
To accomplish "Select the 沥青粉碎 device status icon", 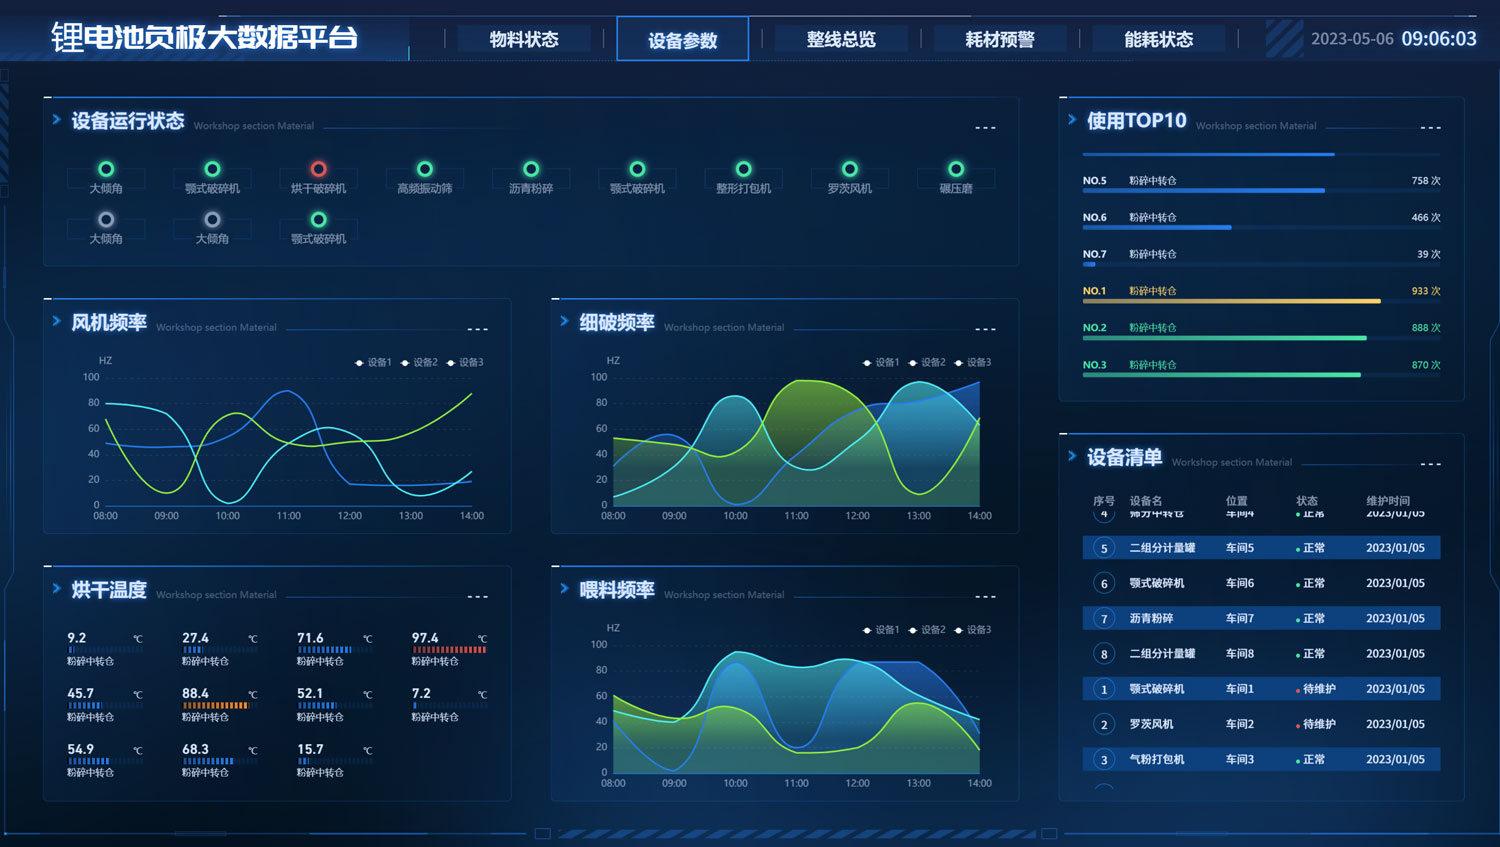I will click(531, 169).
